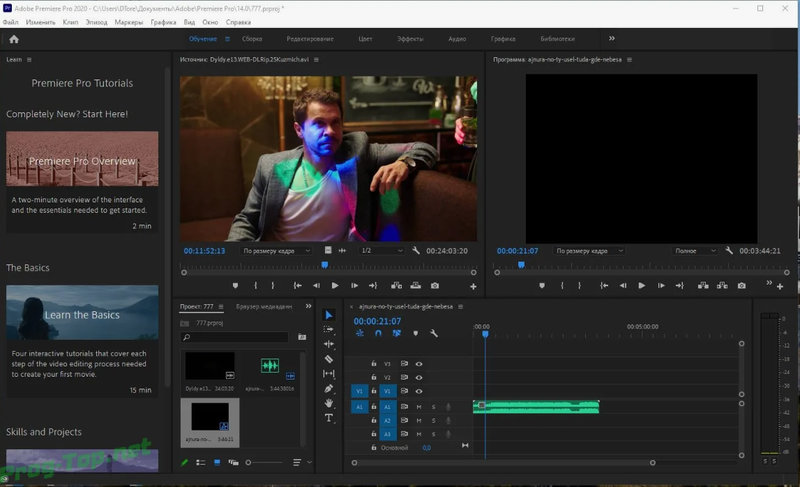
Task: Toggle lock on track V2
Action: 373,377
